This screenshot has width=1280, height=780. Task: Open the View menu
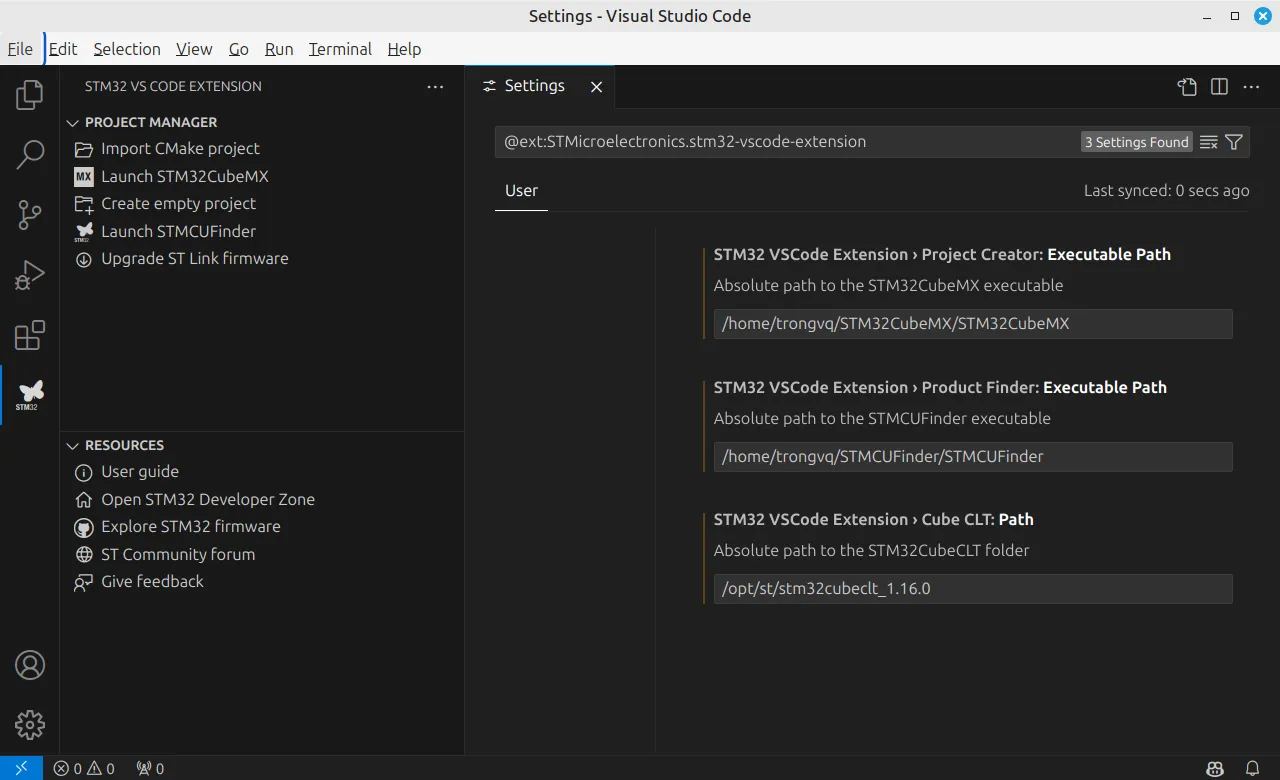pos(194,49)
